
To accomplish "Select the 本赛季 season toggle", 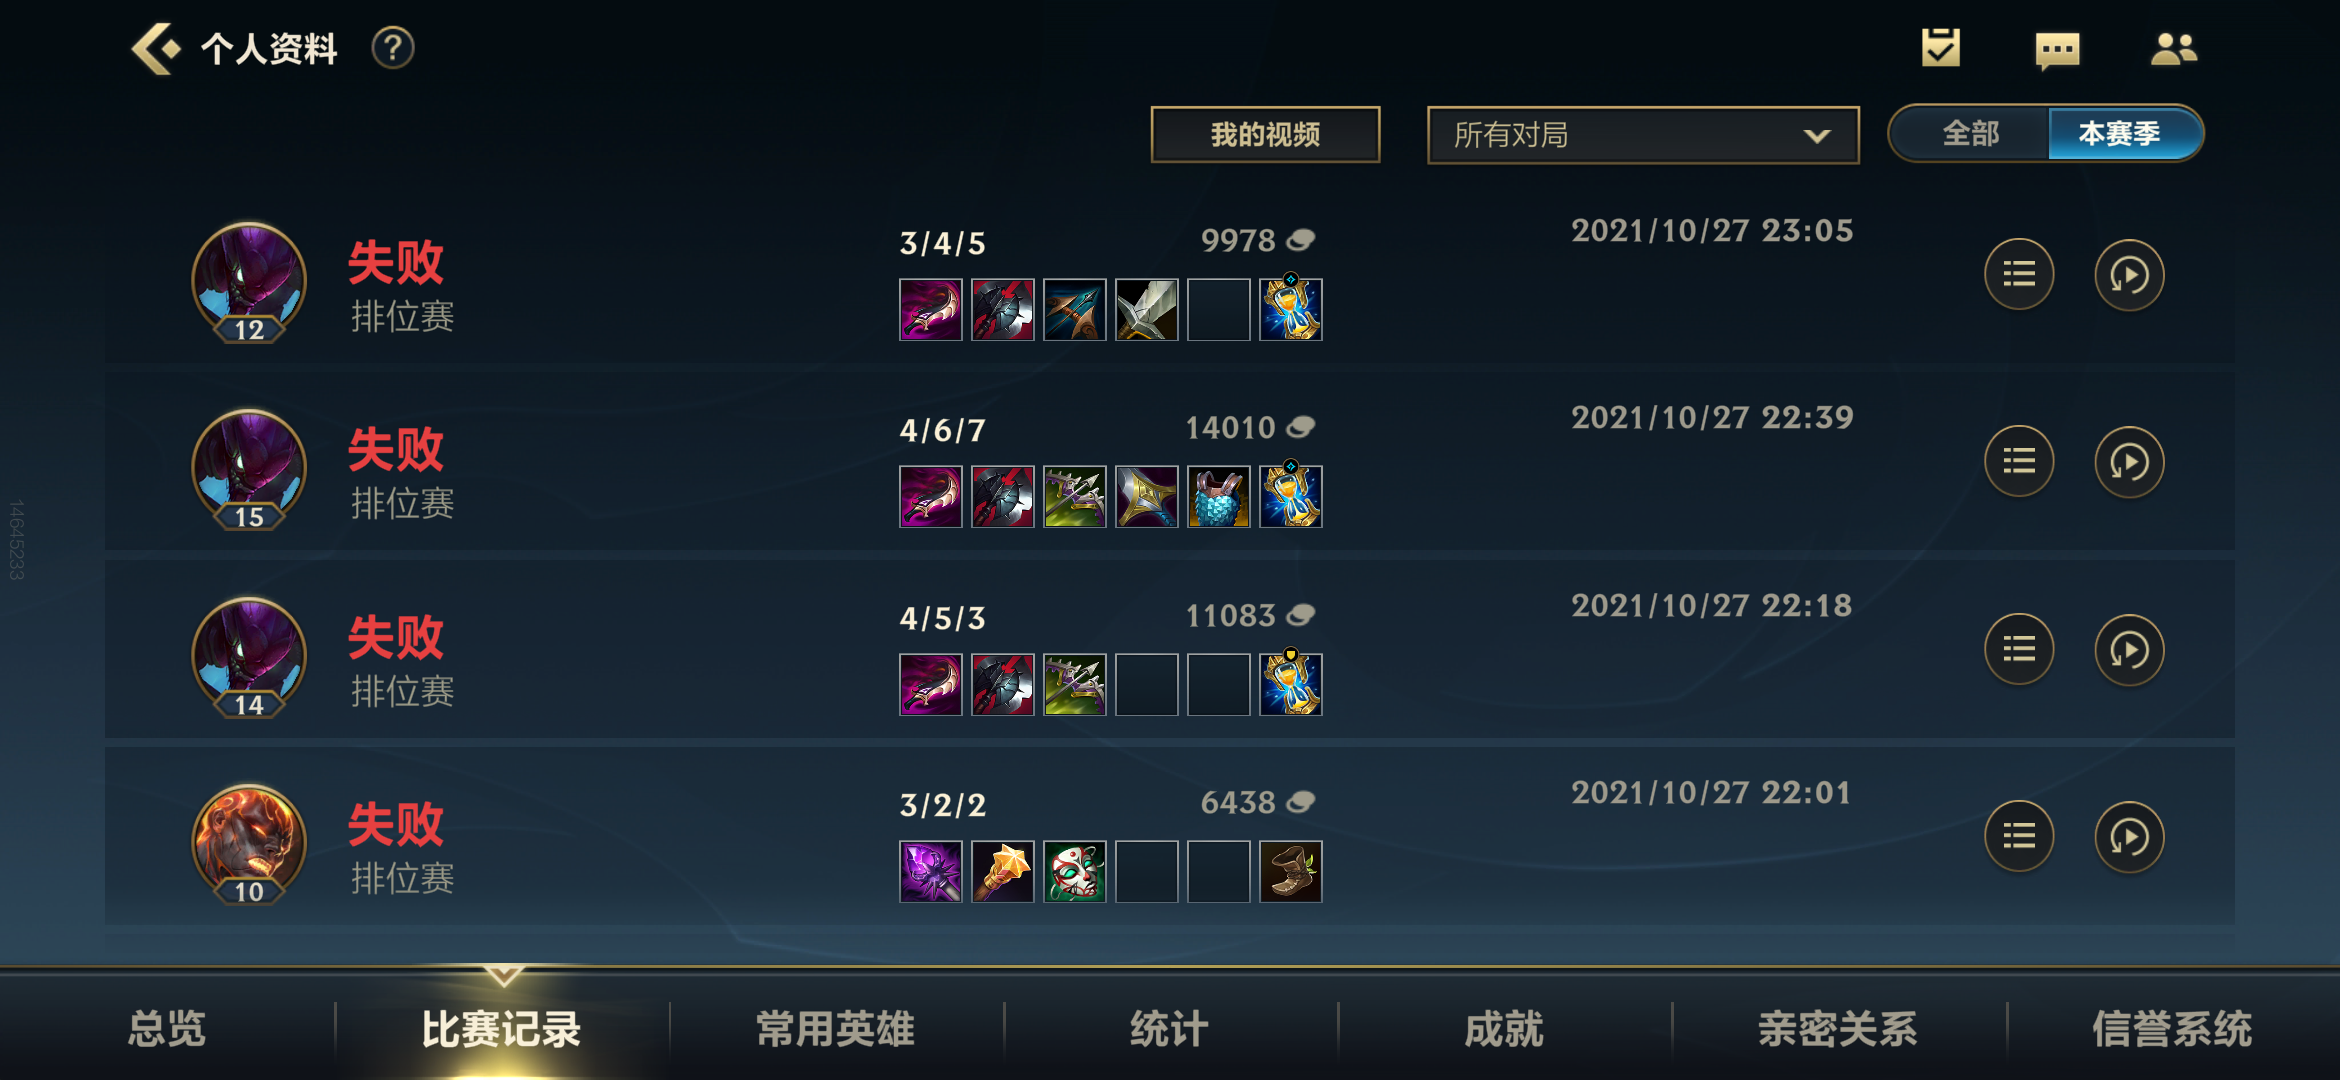I will pos(2120,133).
